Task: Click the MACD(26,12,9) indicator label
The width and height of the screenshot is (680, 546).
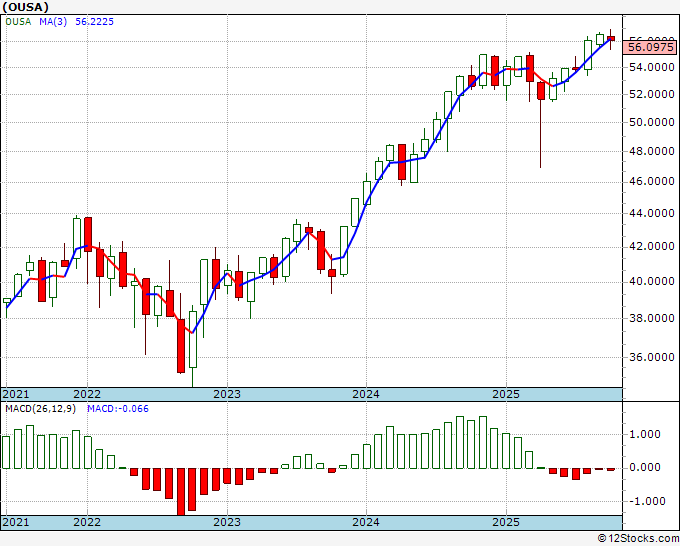Action: click(x=41, y=409)
